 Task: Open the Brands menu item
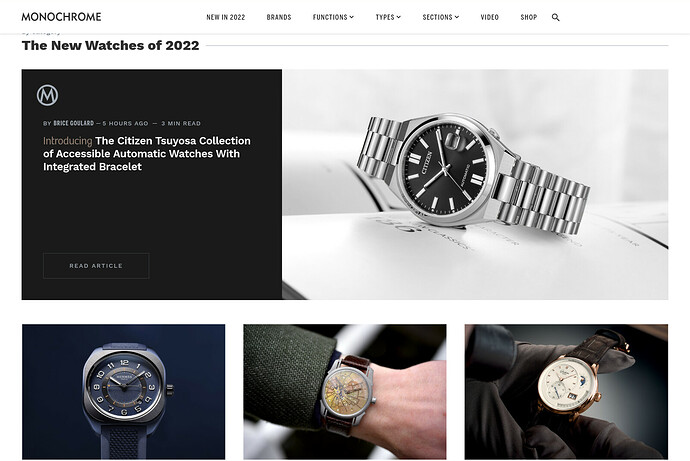(279, 17)
